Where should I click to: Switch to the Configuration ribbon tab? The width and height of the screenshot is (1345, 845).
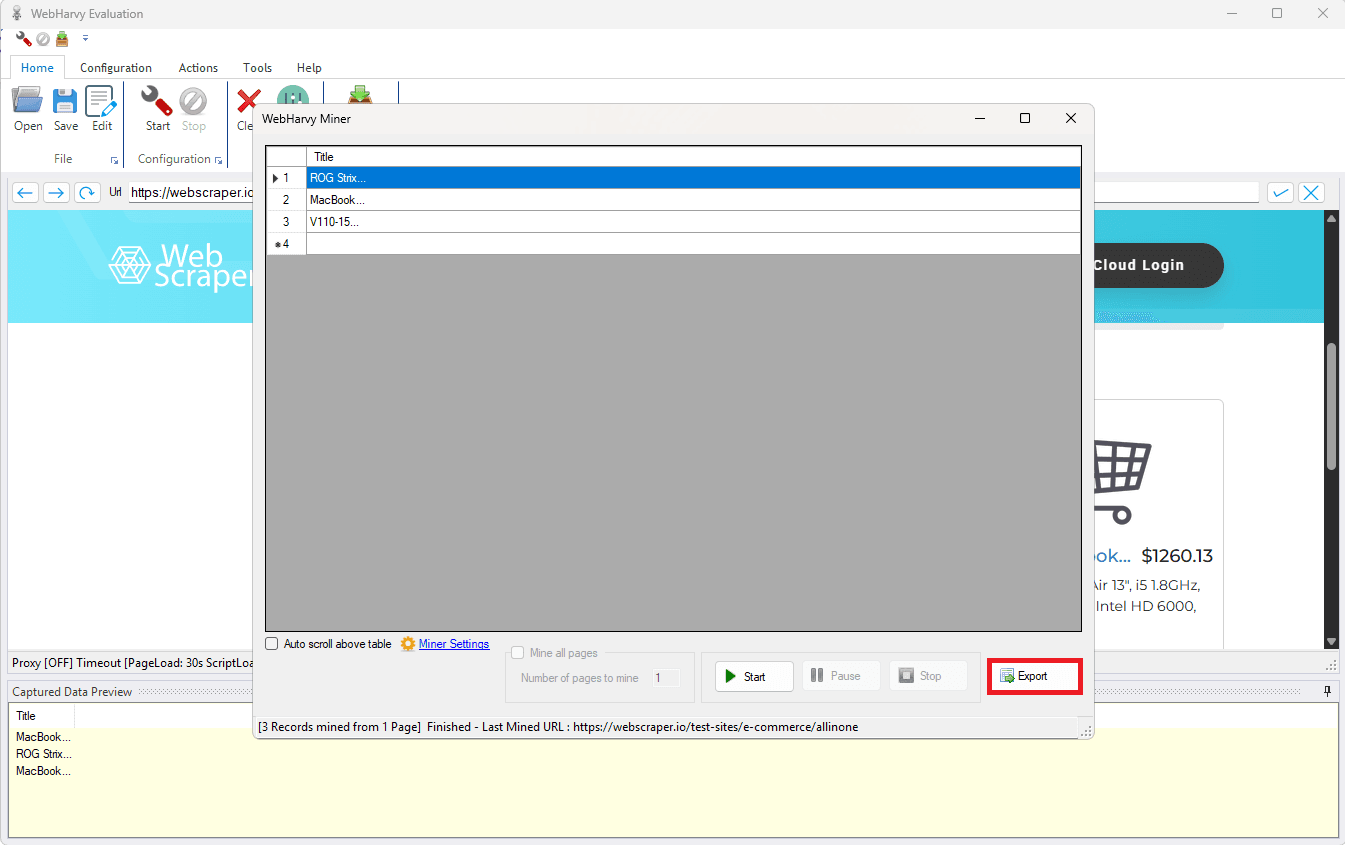click(115, 67)
